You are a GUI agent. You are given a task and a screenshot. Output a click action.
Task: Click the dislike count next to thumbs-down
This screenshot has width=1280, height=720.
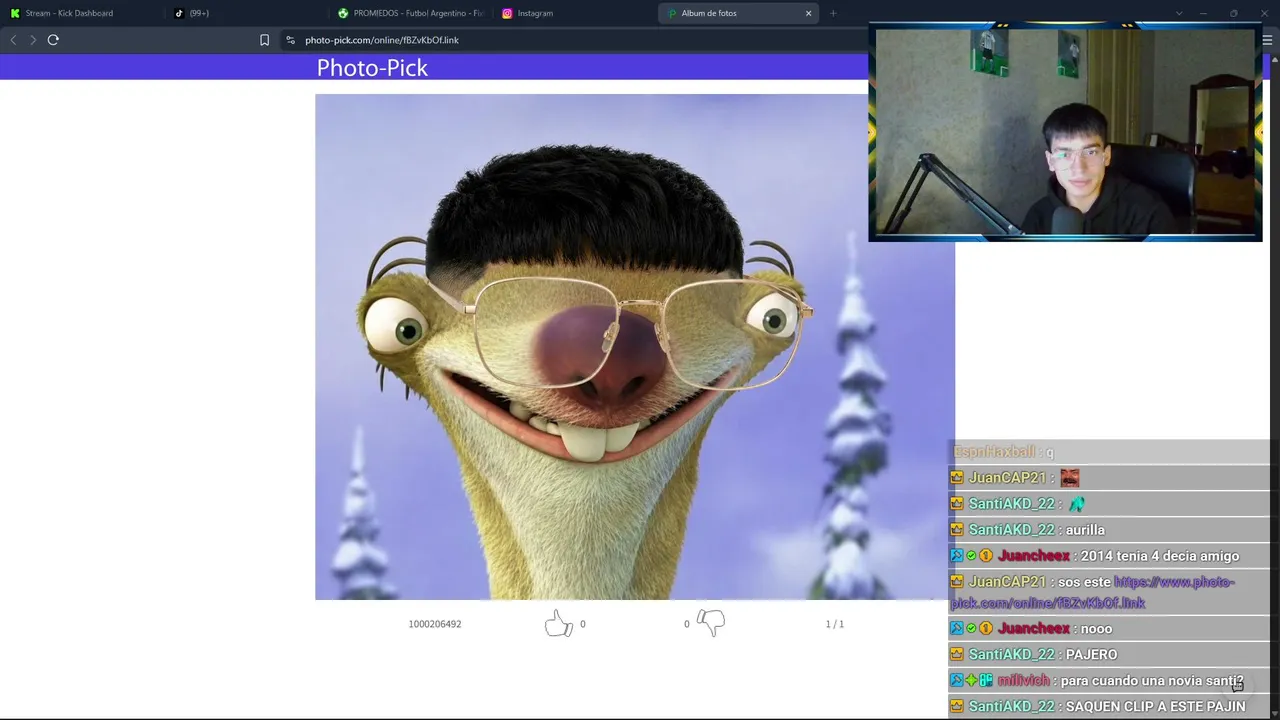pos(687,624)
